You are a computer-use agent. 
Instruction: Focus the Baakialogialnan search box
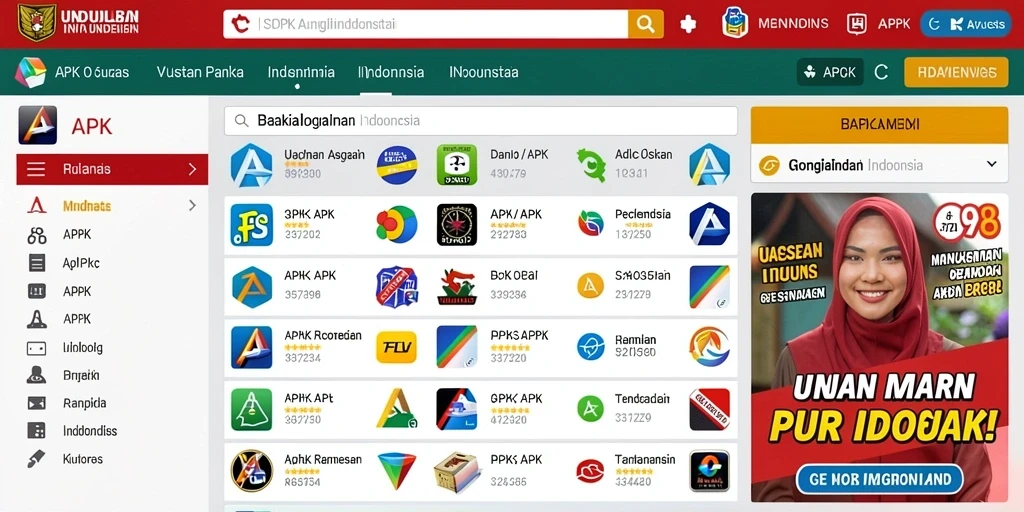pos(481,121)
